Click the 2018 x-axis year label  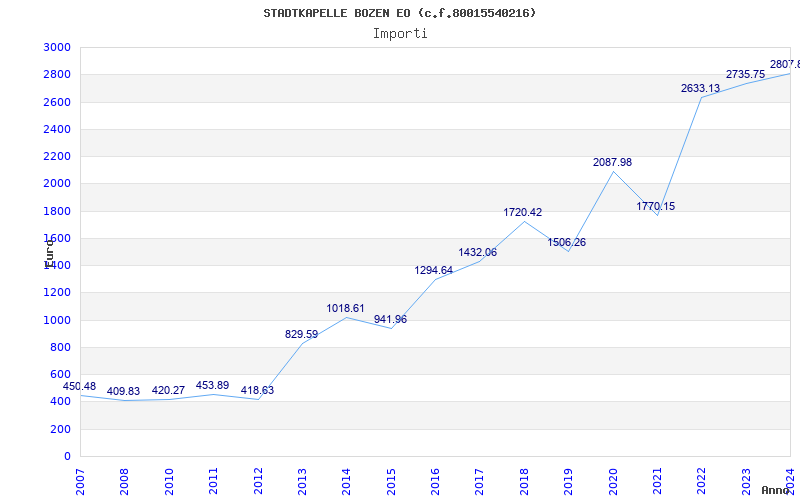click(524, 482)
